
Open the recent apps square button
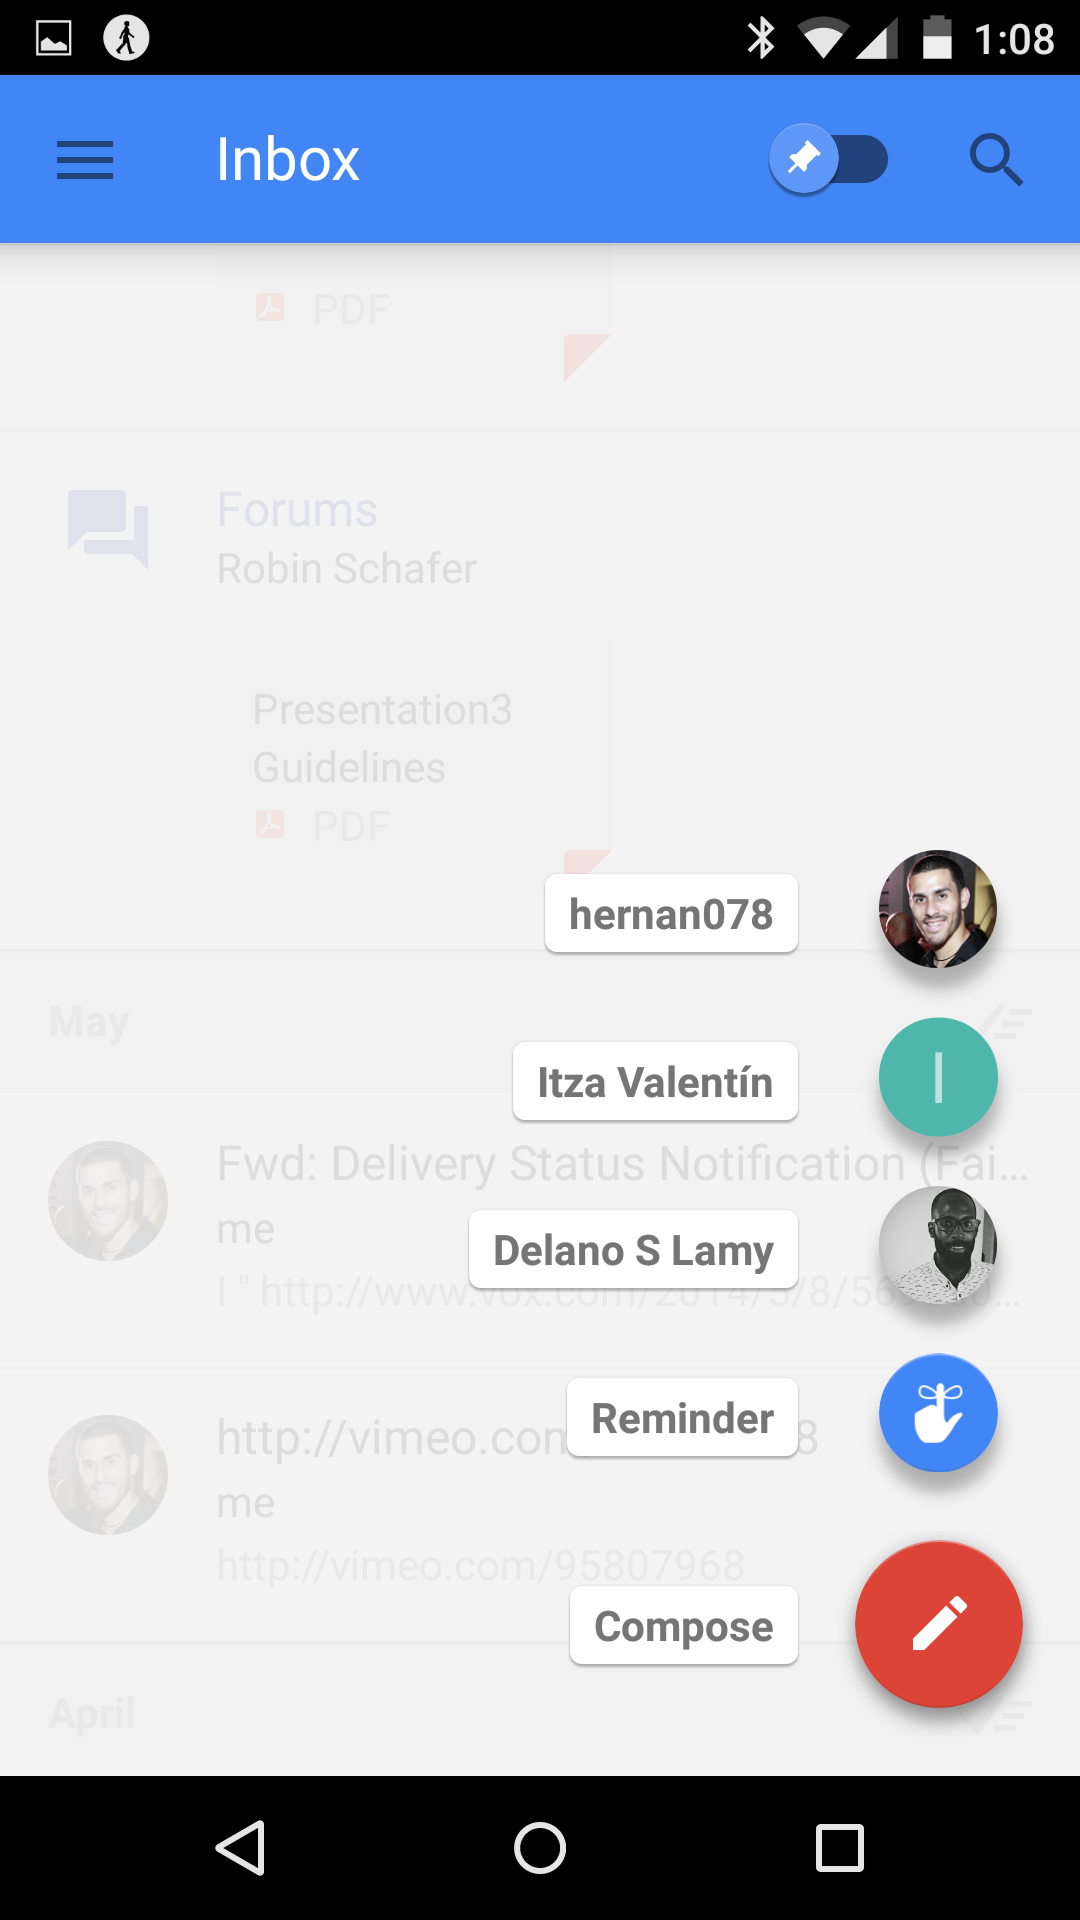click(840, 1847)
